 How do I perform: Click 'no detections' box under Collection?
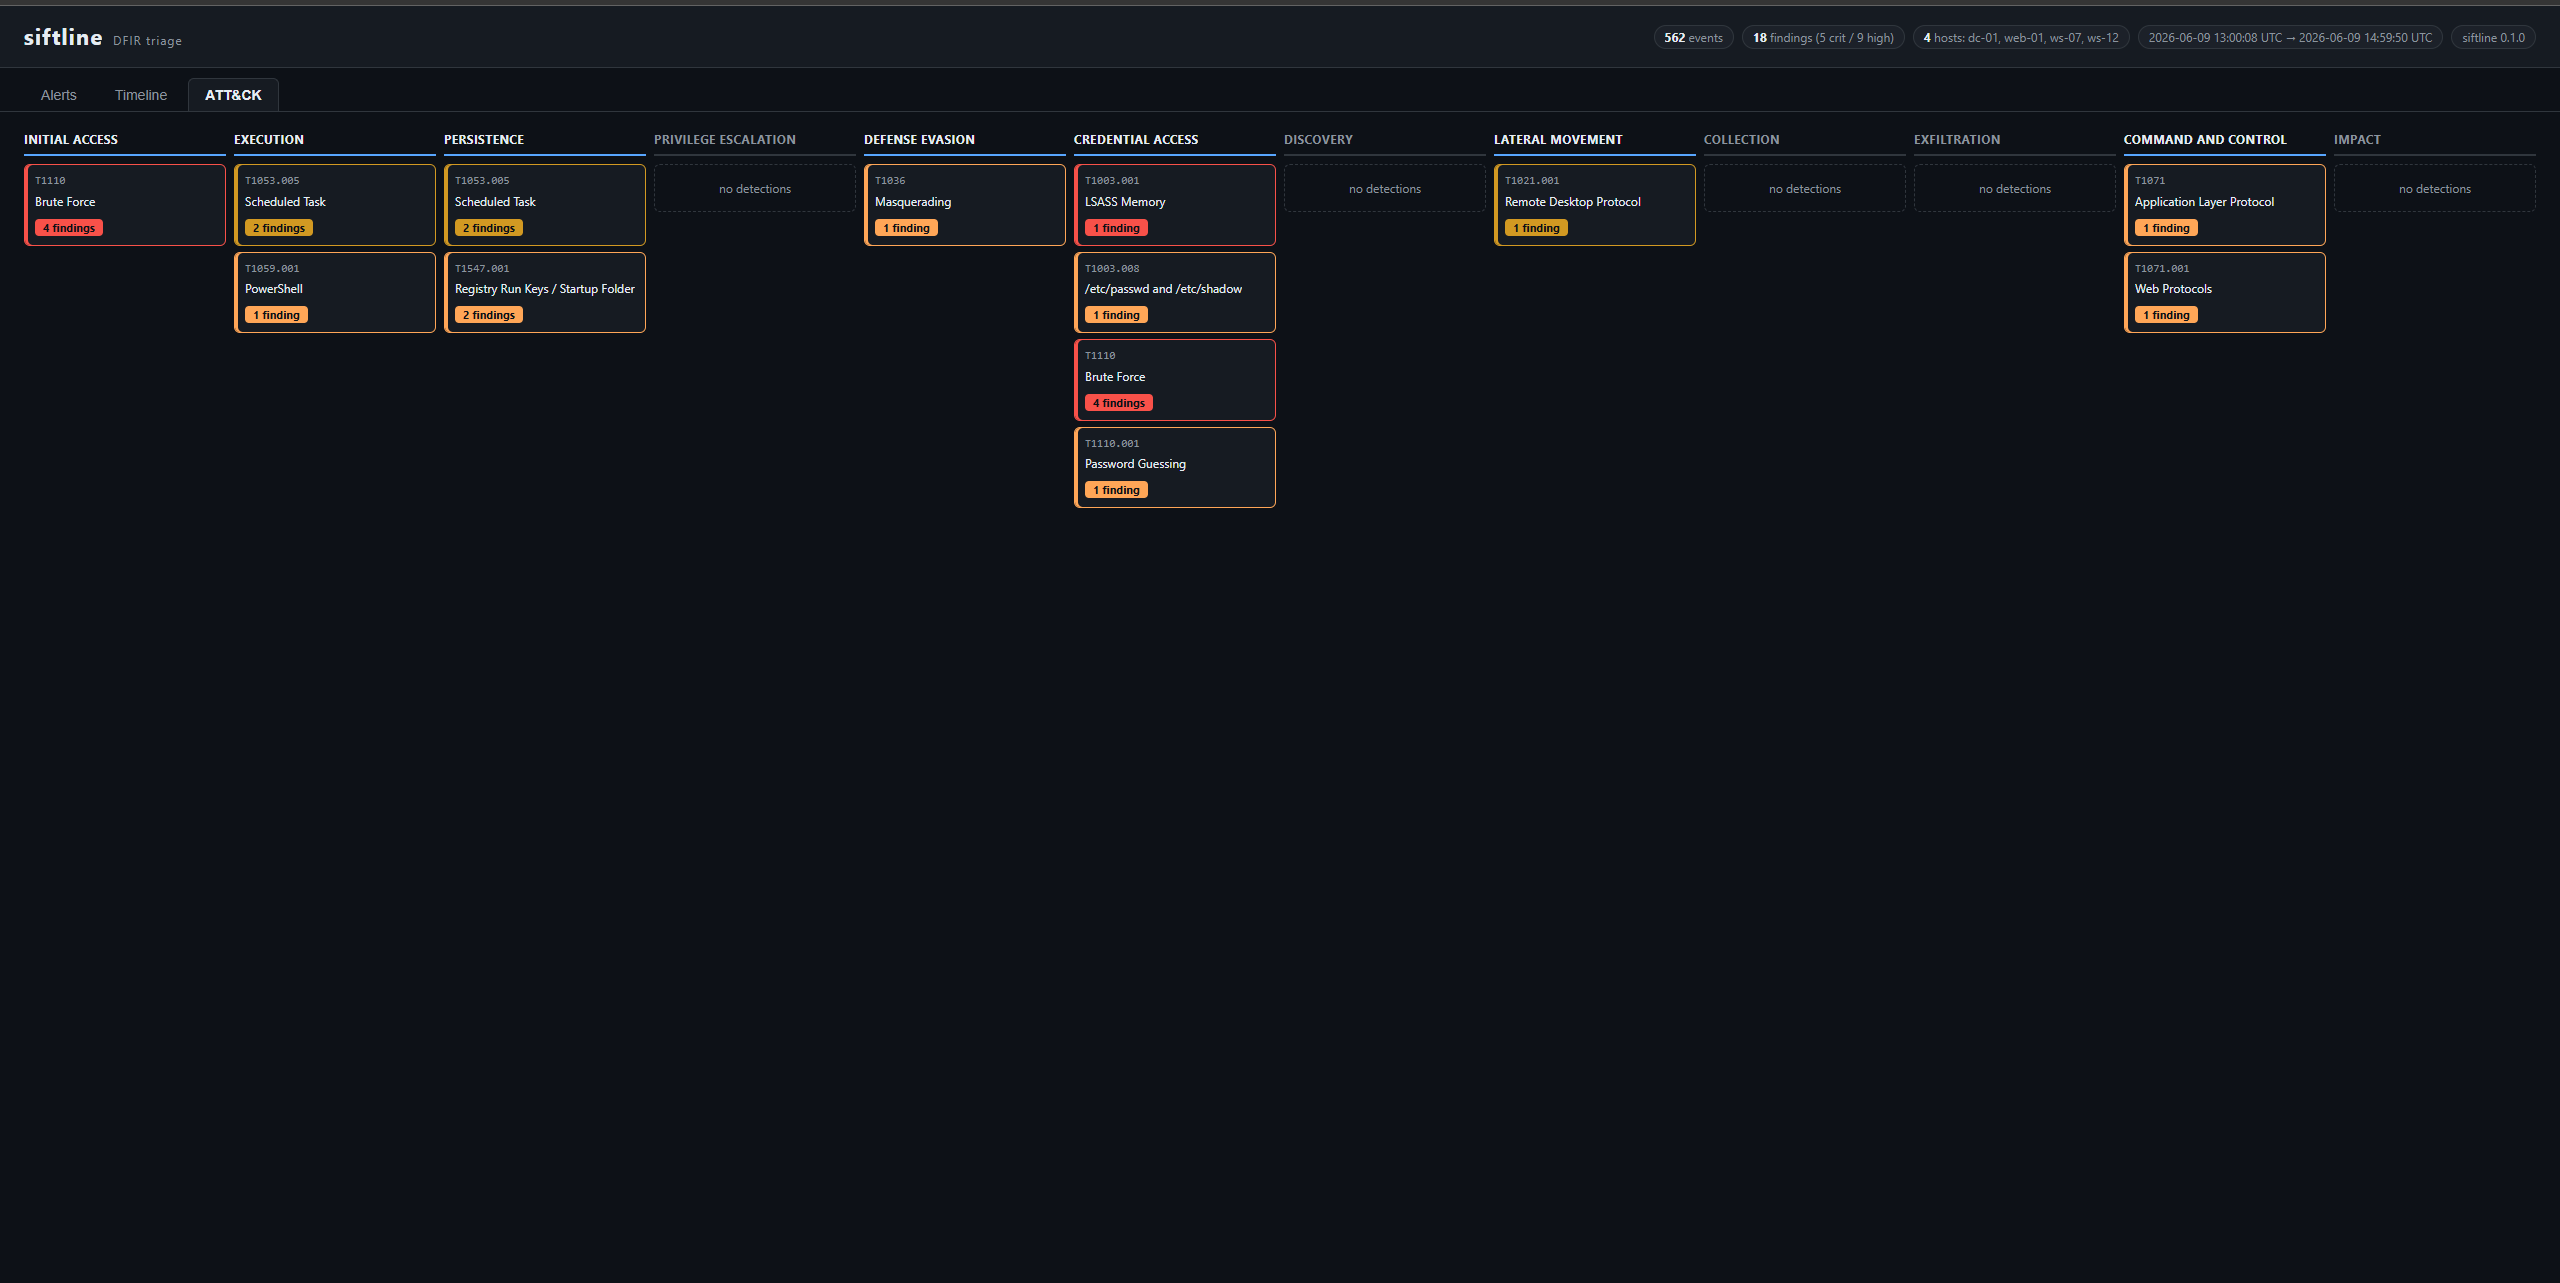(1805, 188)
